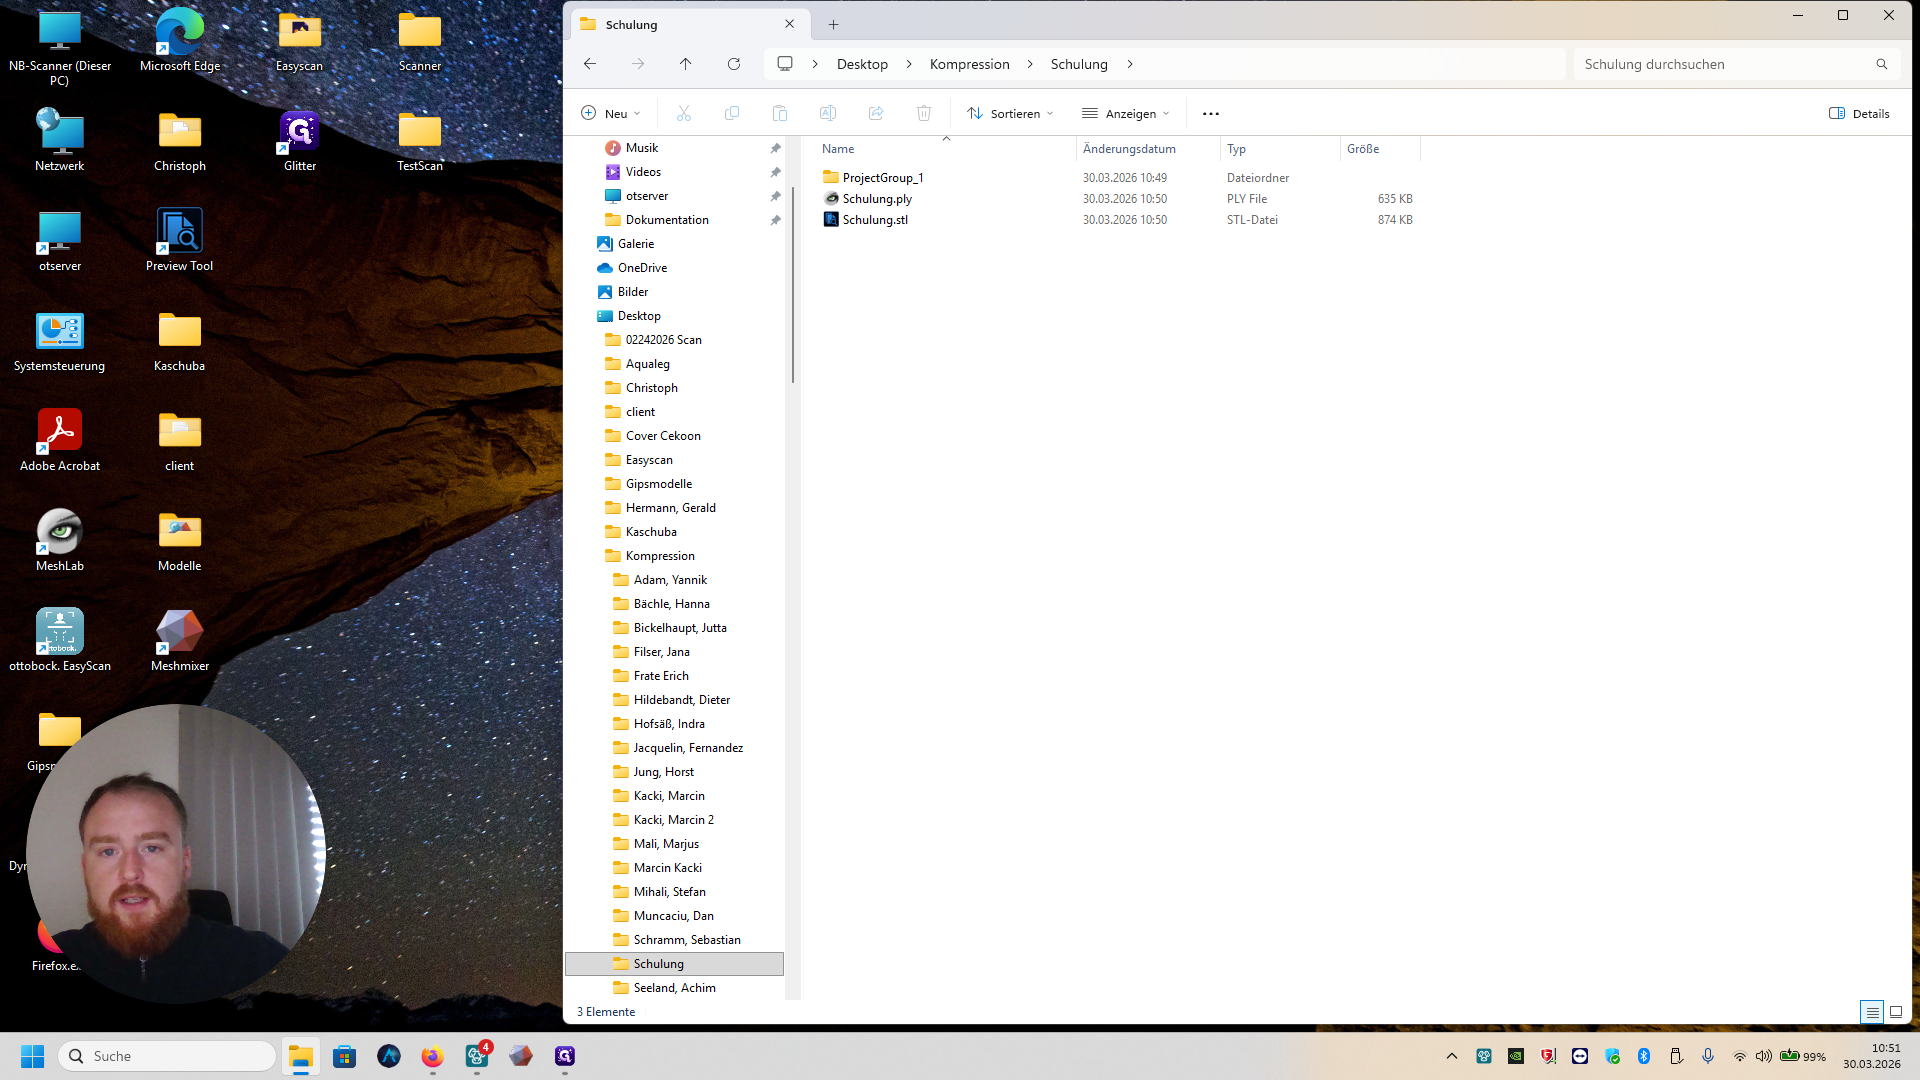The image size is (1920, 1080).
Task: Go up one folder level arrow
Action: [685, 64]
